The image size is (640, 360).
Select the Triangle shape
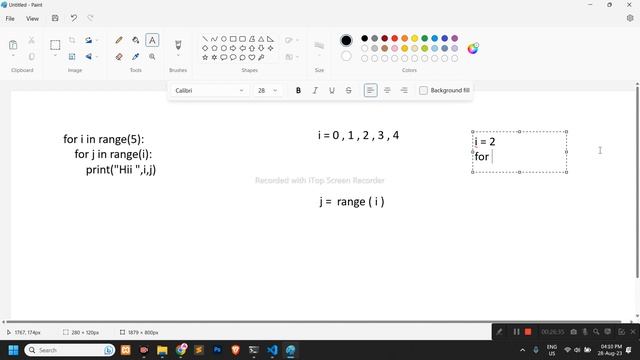coord(261,39)
